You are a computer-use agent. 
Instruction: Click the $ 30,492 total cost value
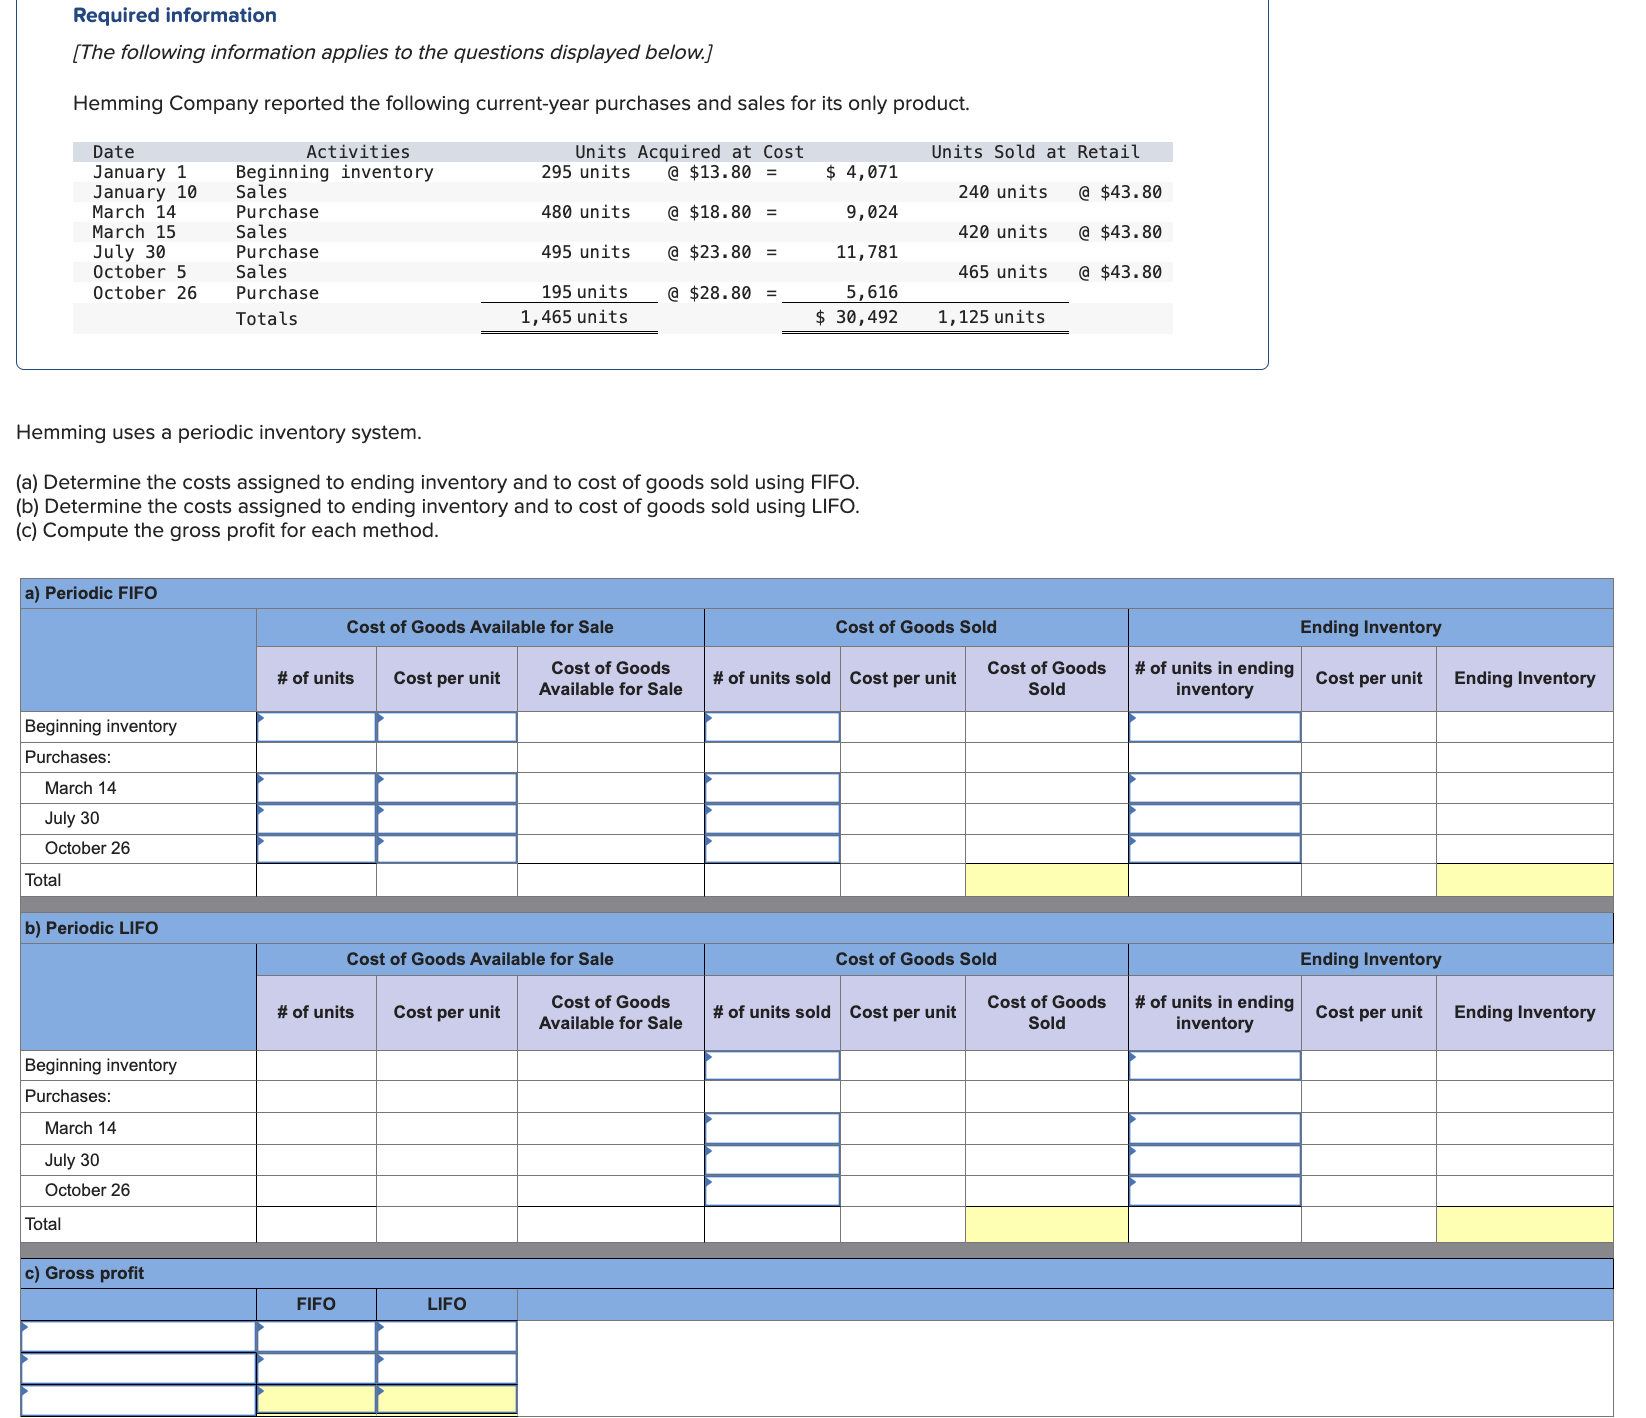[x=856, y=317]
